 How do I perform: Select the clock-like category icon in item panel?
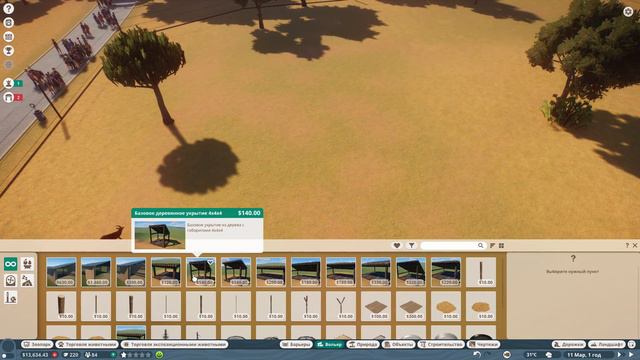click(11, 280)
